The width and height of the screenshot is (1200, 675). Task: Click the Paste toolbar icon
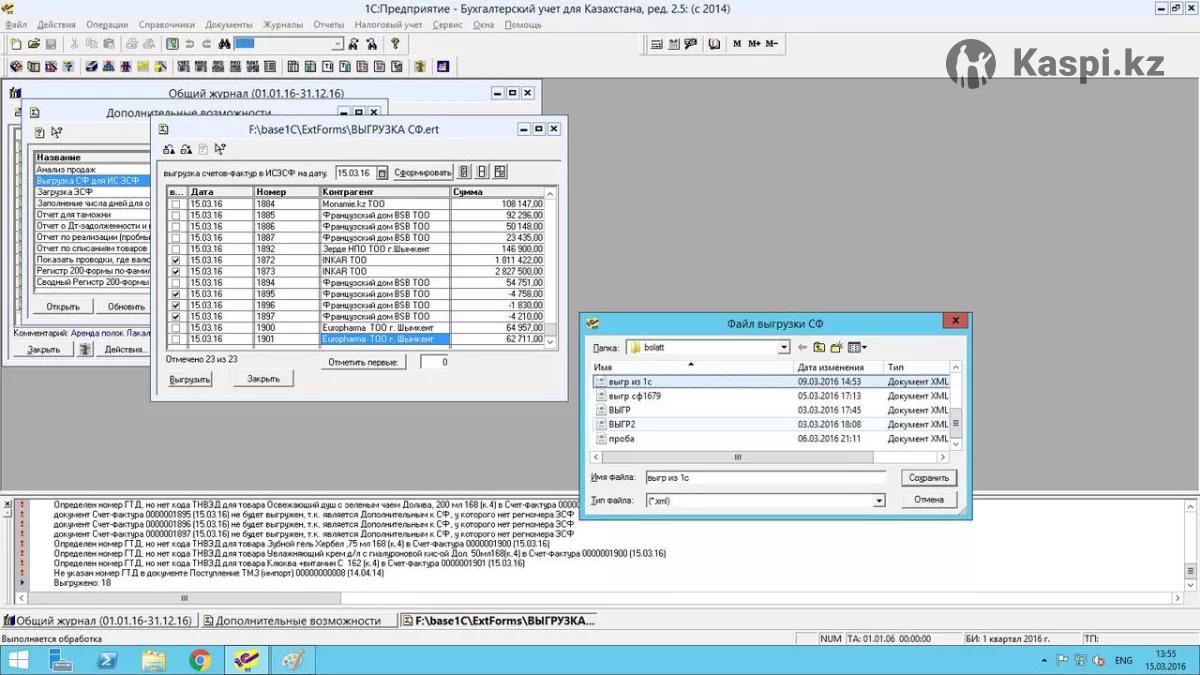point(108,44)
